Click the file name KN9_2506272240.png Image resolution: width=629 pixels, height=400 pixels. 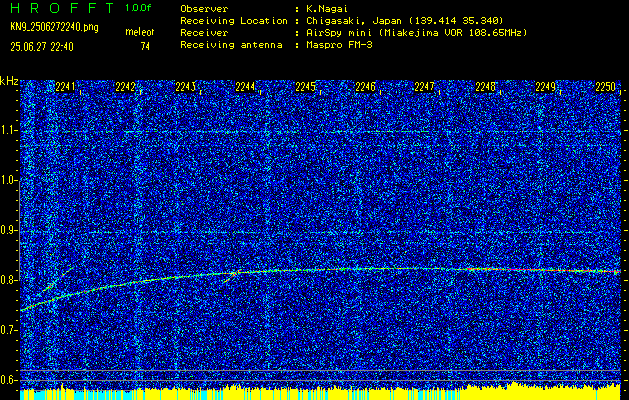pos(54,27)
